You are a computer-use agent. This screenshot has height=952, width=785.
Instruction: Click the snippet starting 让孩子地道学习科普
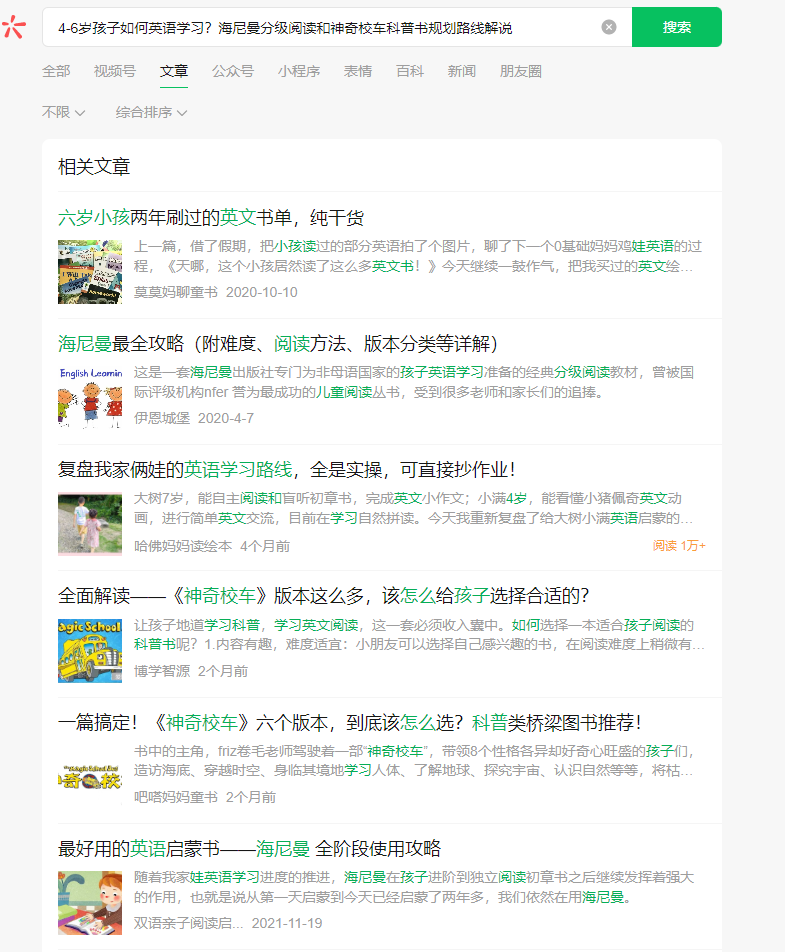(419, 634)
